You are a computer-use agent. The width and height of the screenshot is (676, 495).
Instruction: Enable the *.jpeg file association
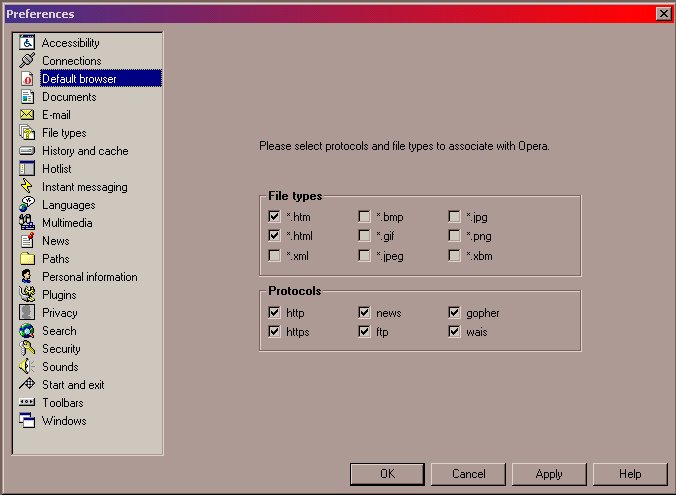click(364, 255)
